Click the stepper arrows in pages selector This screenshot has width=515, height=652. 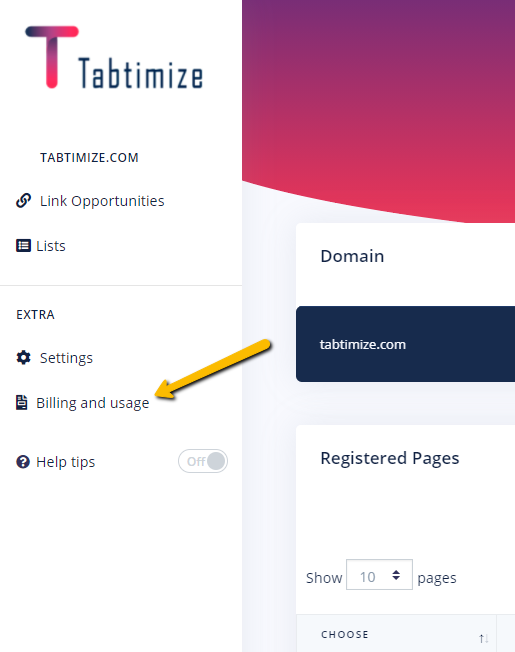pos(396,575)
